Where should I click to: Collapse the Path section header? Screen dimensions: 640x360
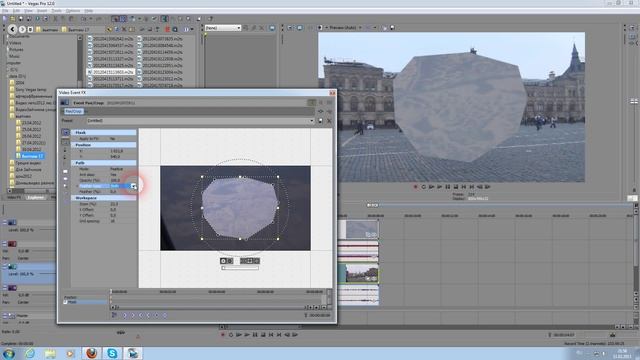pyautogui.click(x=104, y=162)
